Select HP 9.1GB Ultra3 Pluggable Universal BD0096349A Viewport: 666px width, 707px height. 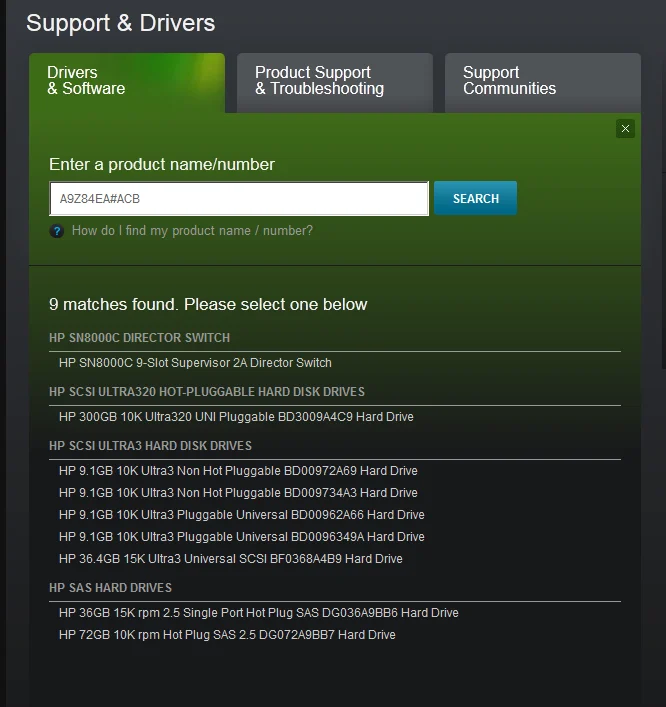coord(242,537)
